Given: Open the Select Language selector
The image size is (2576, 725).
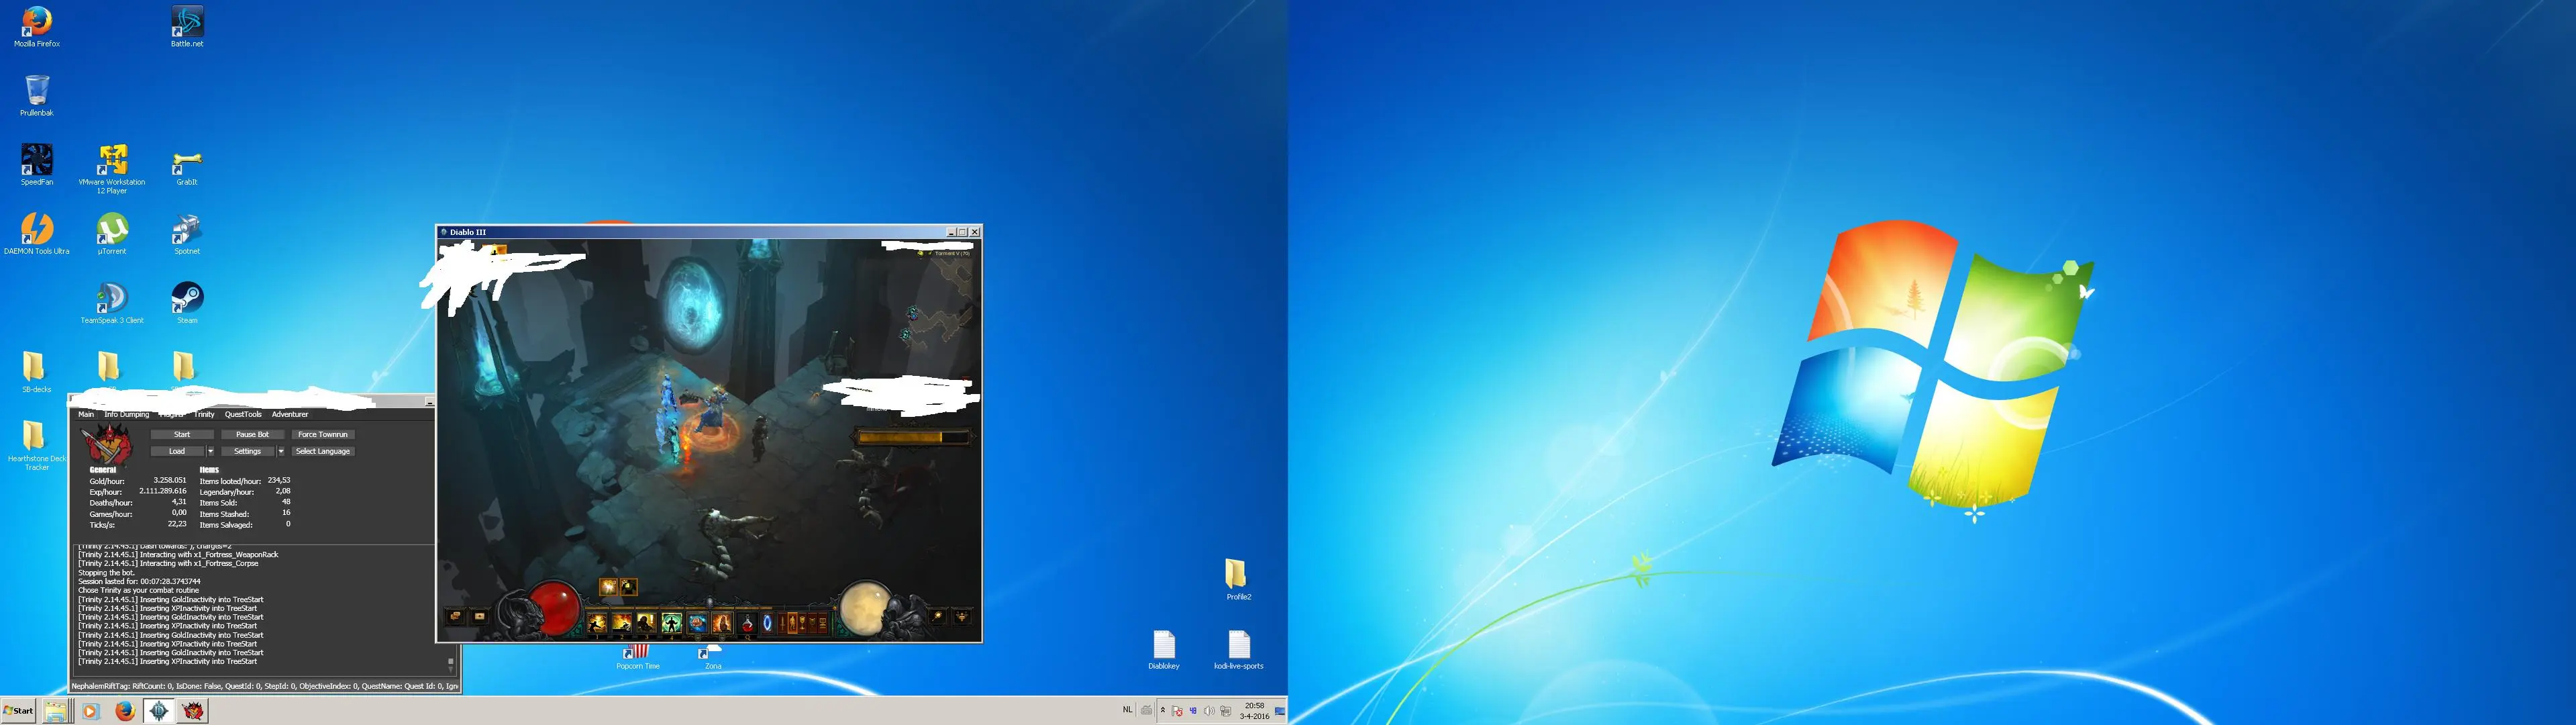Looking at the screenshot, I should [323, 451].
